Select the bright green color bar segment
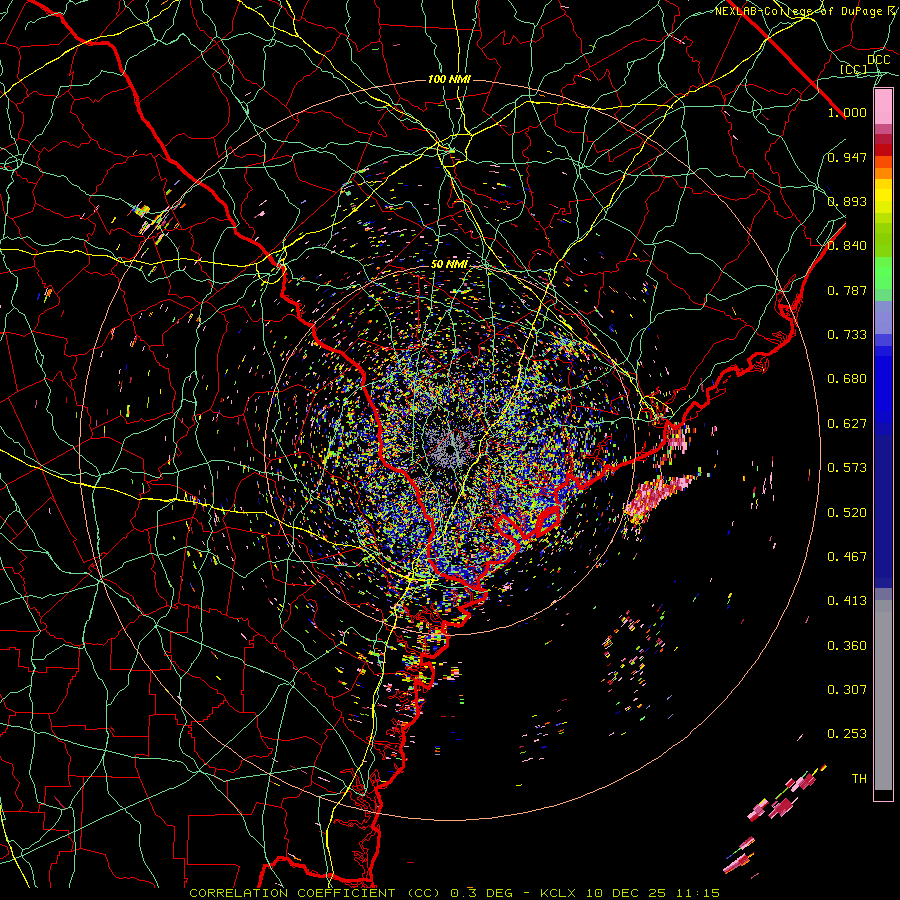 pyautogui.click(x=883, y=273)
